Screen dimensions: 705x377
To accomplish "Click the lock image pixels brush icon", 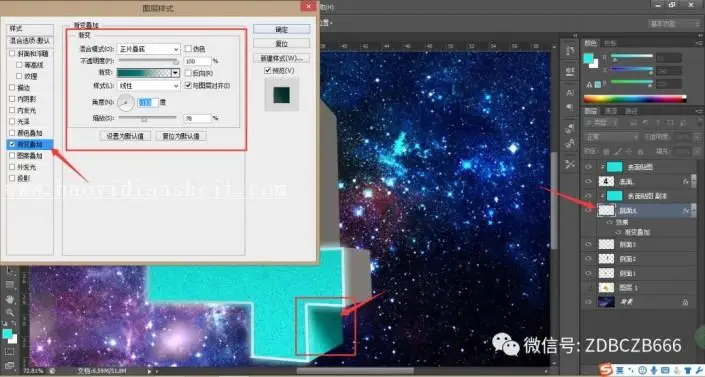I will 618,152.
